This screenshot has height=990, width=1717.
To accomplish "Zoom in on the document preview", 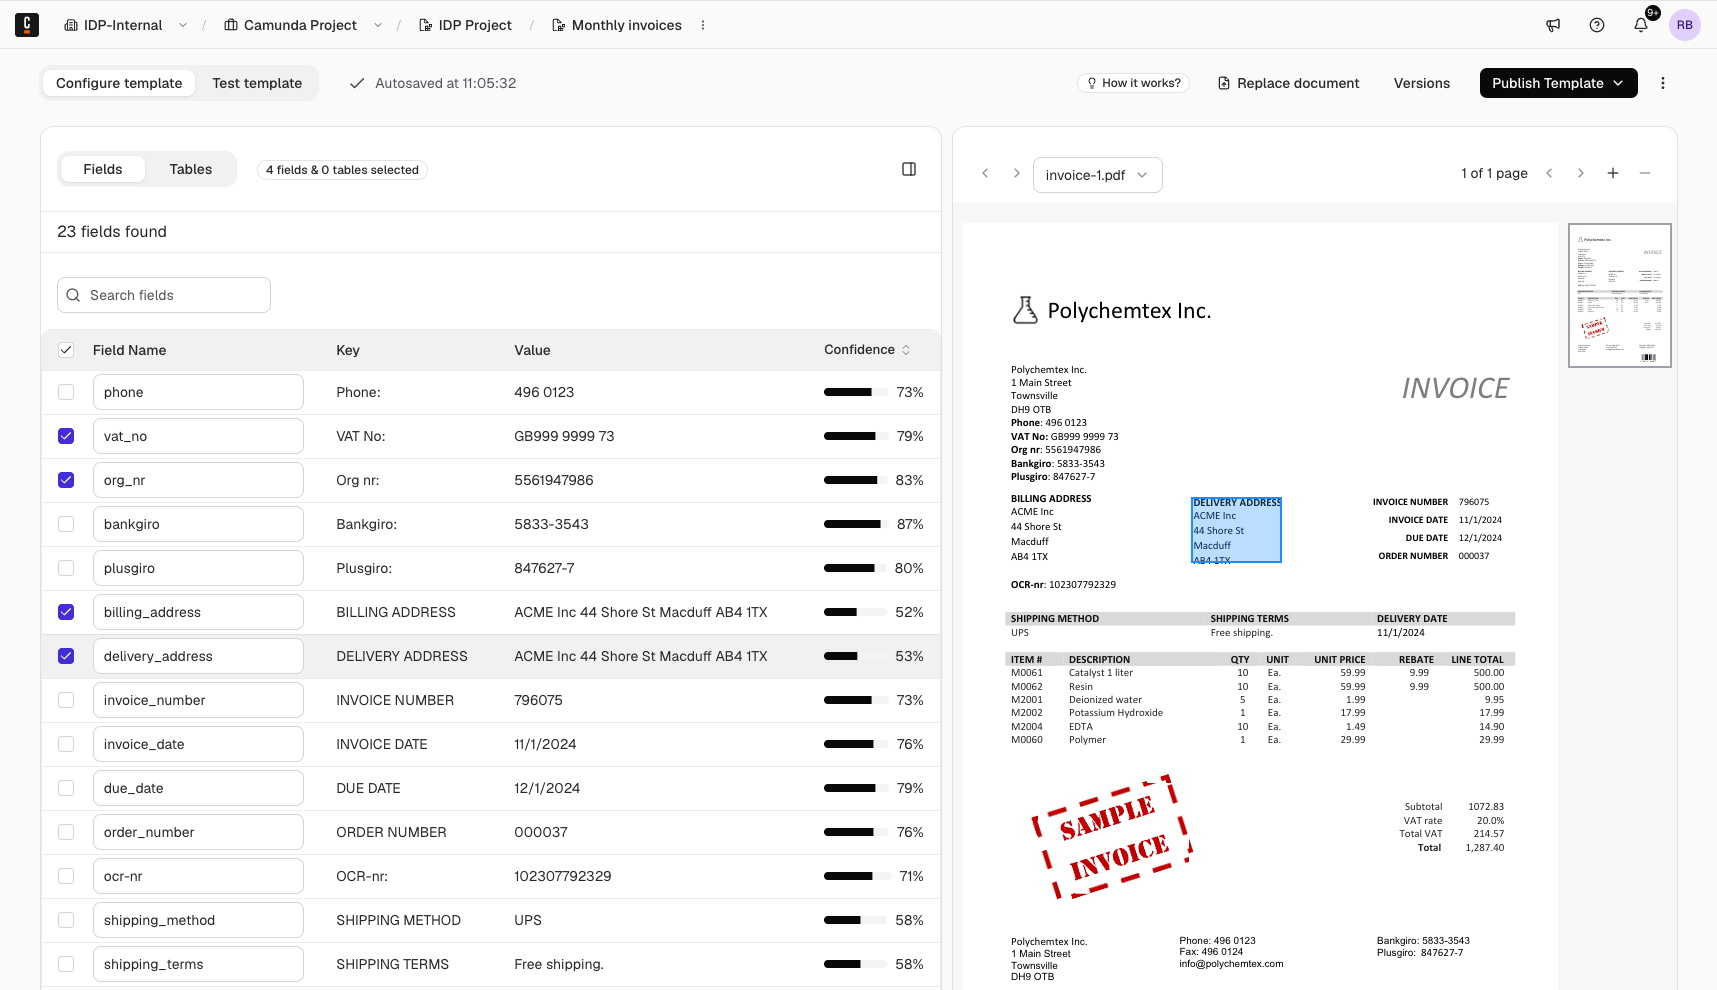I will (1613, 173).
